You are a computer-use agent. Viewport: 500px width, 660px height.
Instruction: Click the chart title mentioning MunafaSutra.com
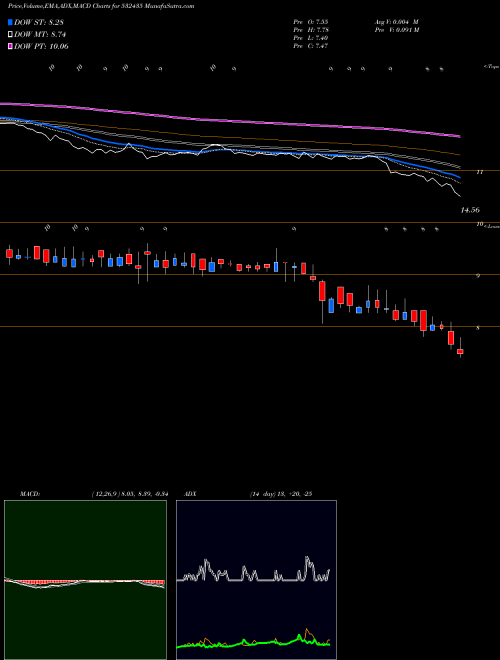pos(101,6)
